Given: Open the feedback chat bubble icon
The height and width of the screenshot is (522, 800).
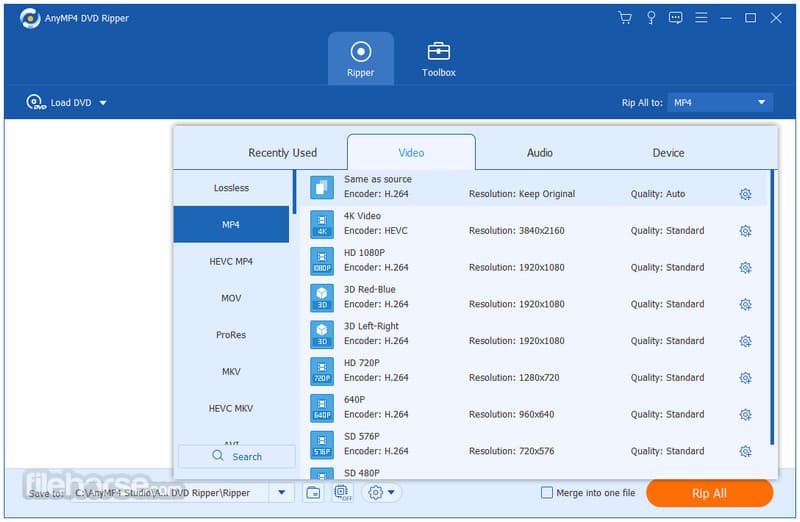Looking at the screenshot, I should pos(675,18).
